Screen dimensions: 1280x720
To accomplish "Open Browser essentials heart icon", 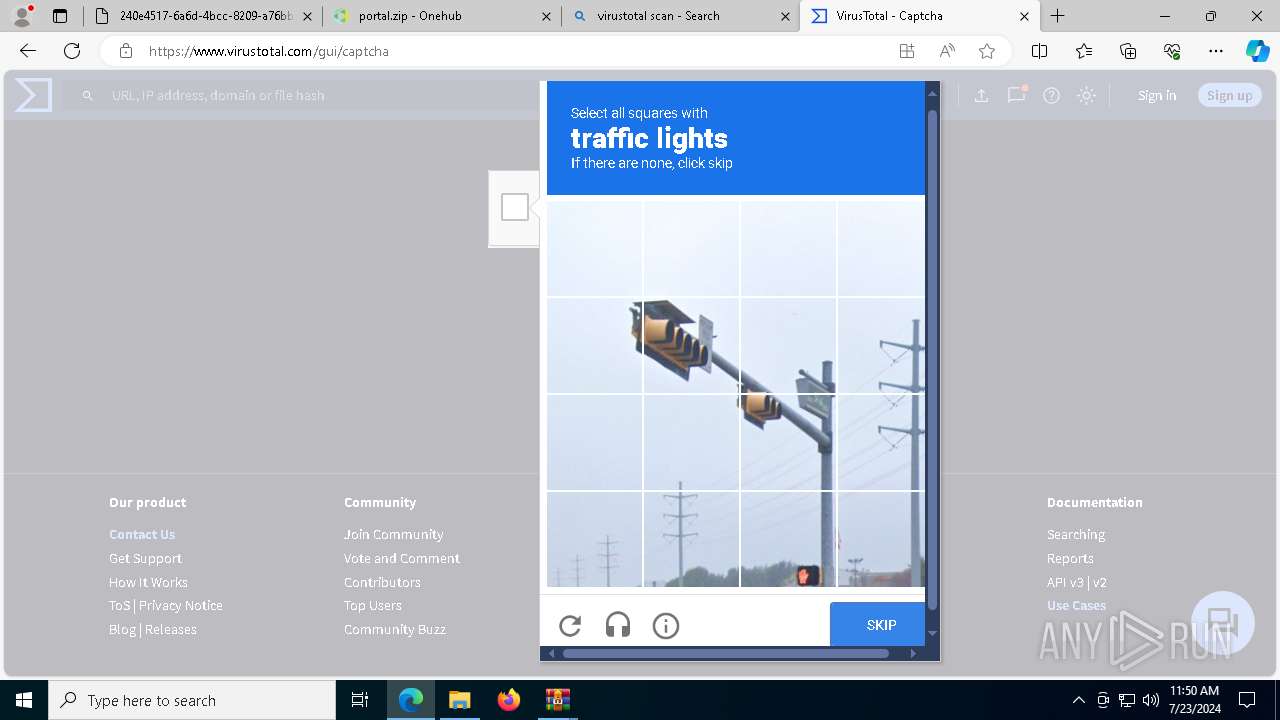I will [1172, 51].
